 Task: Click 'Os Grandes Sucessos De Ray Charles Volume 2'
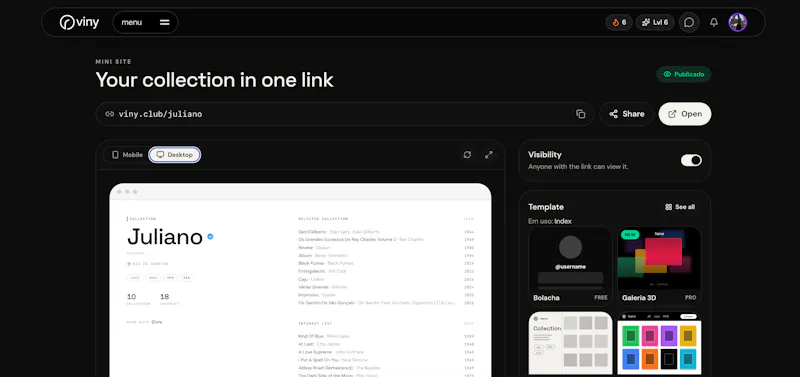tap(347, 239)
